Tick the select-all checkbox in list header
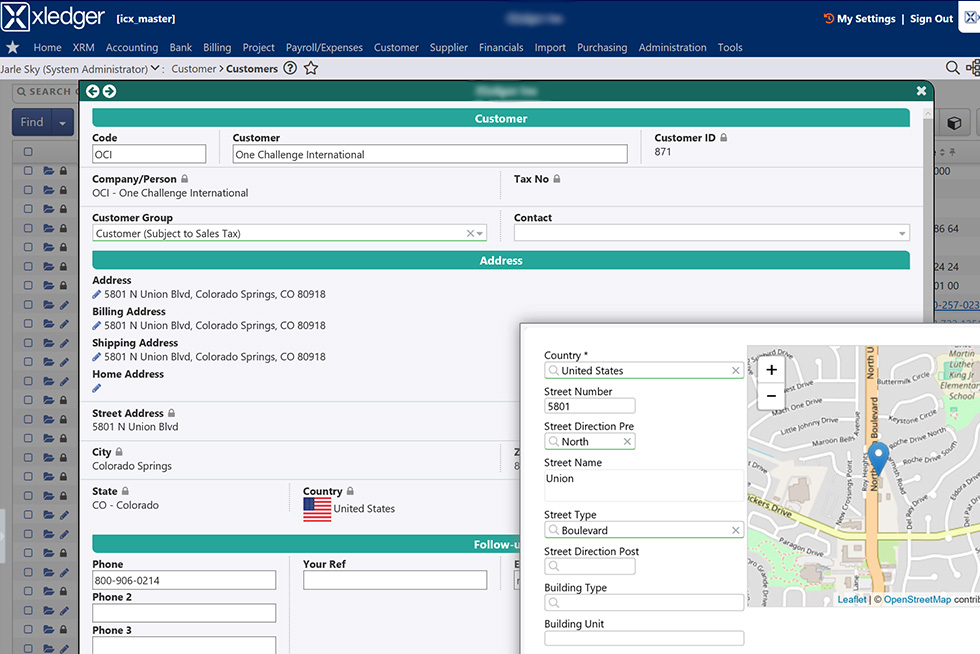Image resolution: width=980 pixels, height=654 pixels. (28, 151)
